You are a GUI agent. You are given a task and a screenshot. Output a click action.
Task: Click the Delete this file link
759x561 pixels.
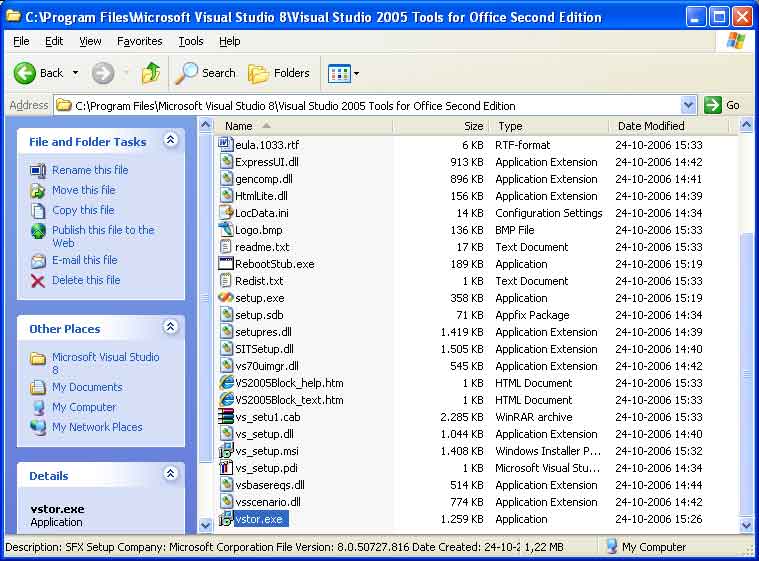coord(86,280)
